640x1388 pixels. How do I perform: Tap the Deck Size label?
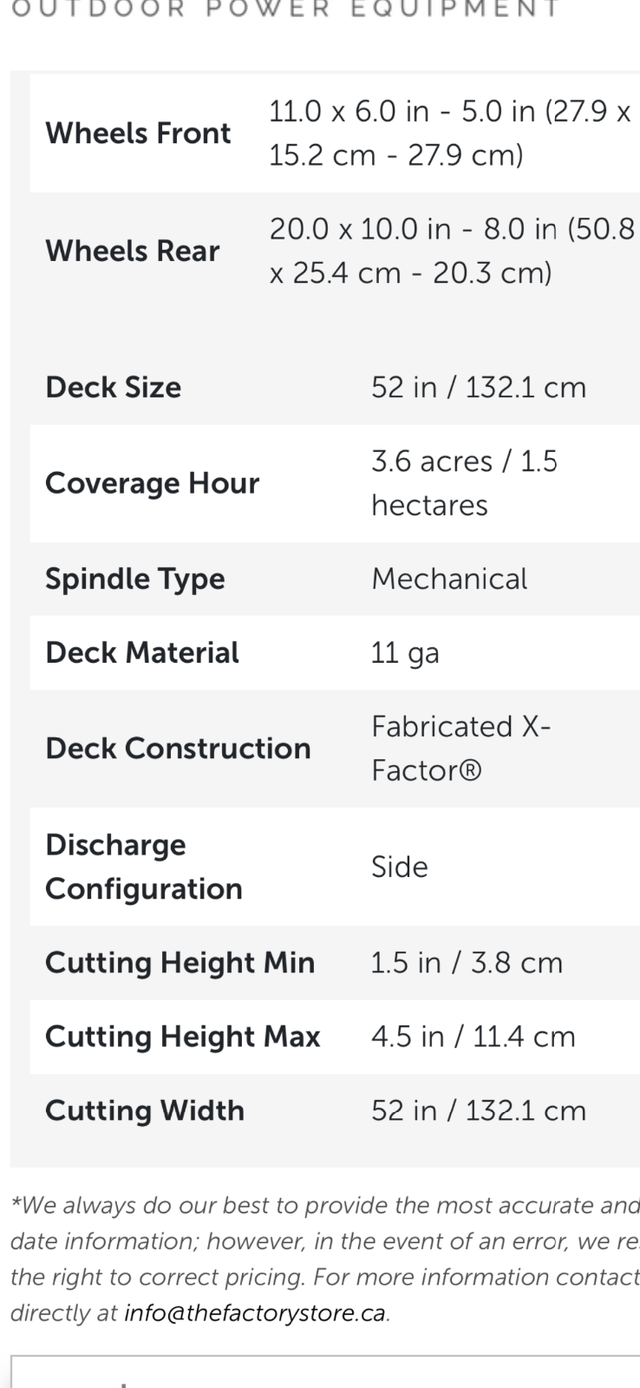[x=113, y=388]
